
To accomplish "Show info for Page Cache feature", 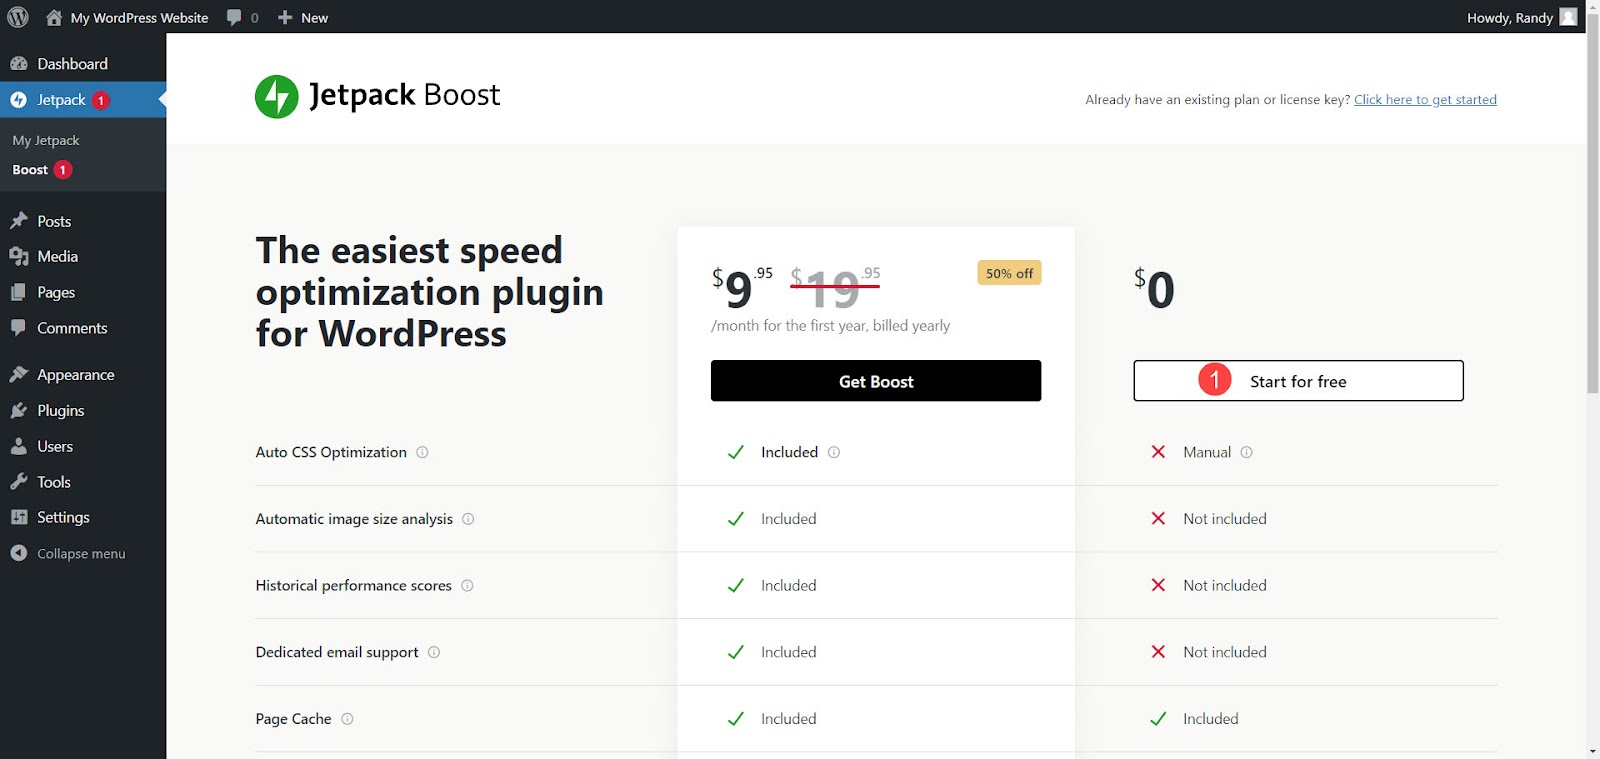I will (347, 719).
